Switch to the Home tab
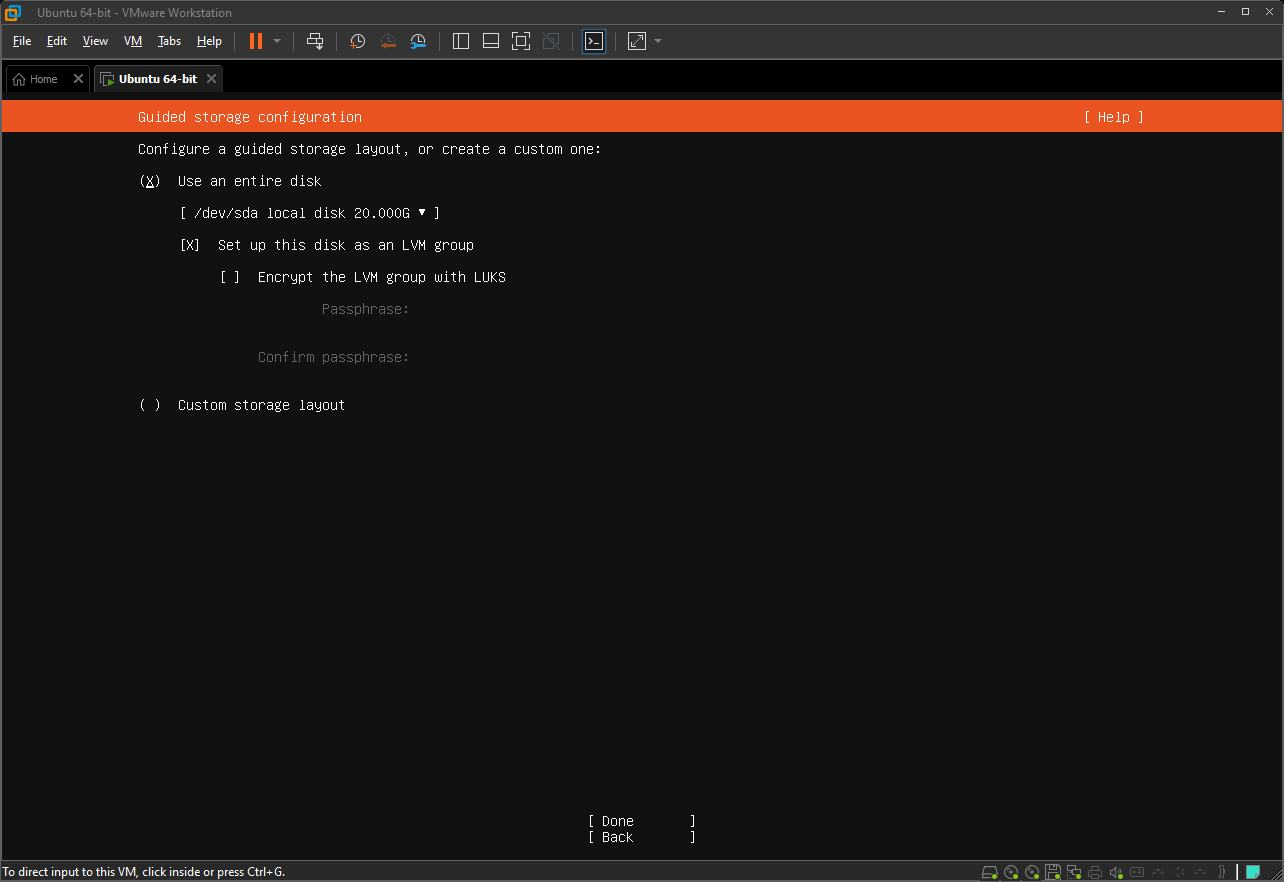Viewport: 1284px width, 882px height. (x=36, y=79)
